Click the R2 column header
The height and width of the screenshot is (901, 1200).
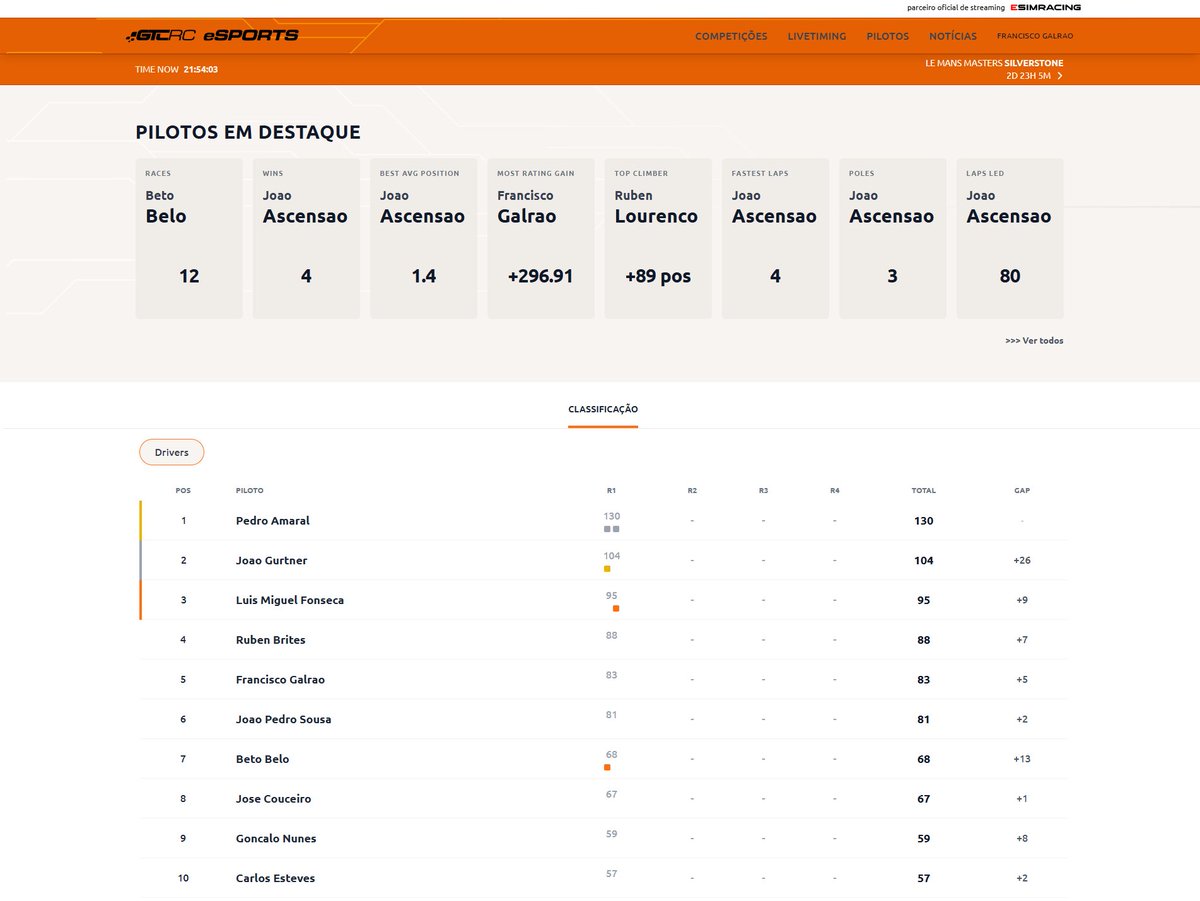(692, 491)
